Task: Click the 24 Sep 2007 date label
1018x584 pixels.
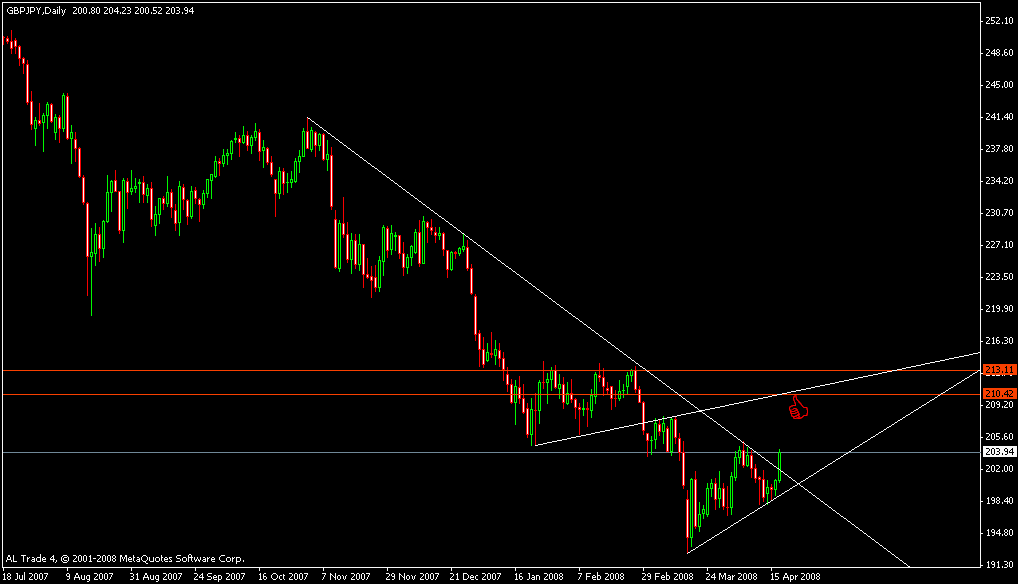Action: tap(219, 576)
